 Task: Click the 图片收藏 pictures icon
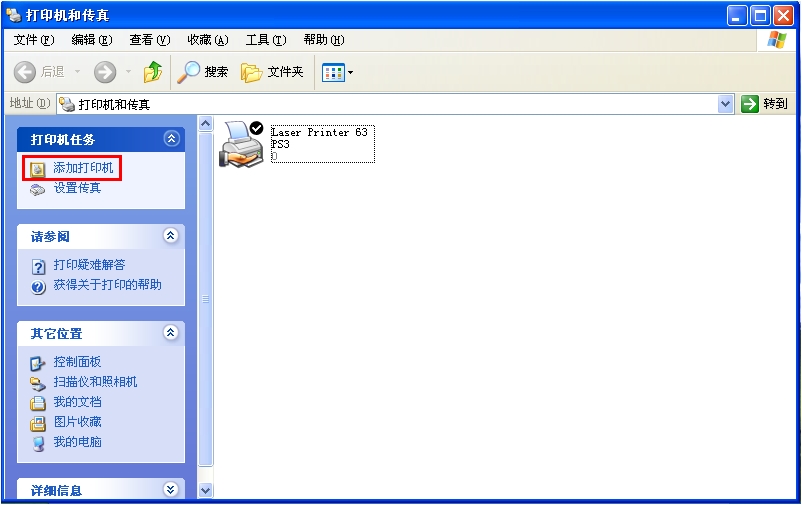[x=37, y=423]
